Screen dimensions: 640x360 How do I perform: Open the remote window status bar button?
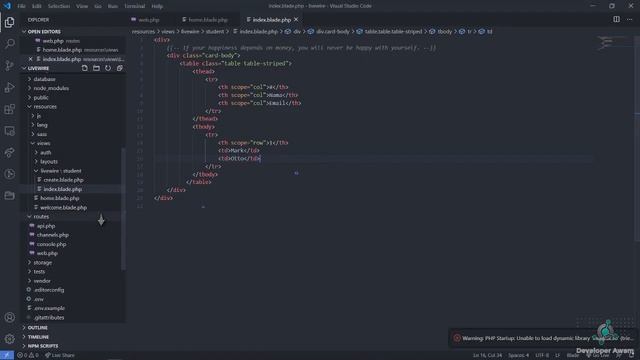coord(7,356)
